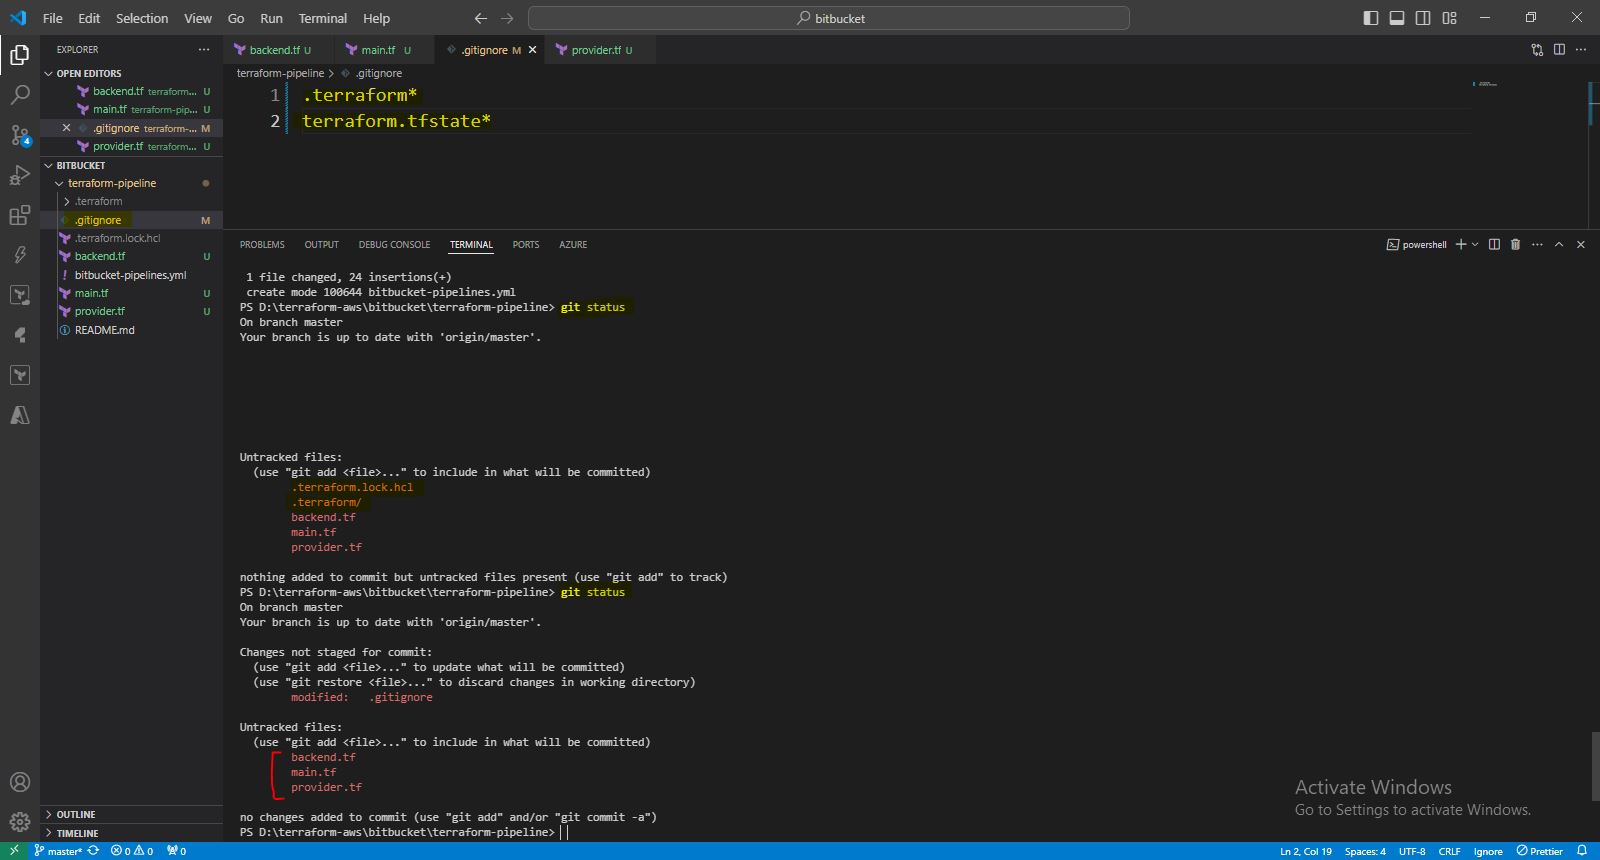Image resolution: width=1600 pixels, height=860 pixels.
Task: Click the kill terminal trash icon
Action: (x=1515, y=244)
